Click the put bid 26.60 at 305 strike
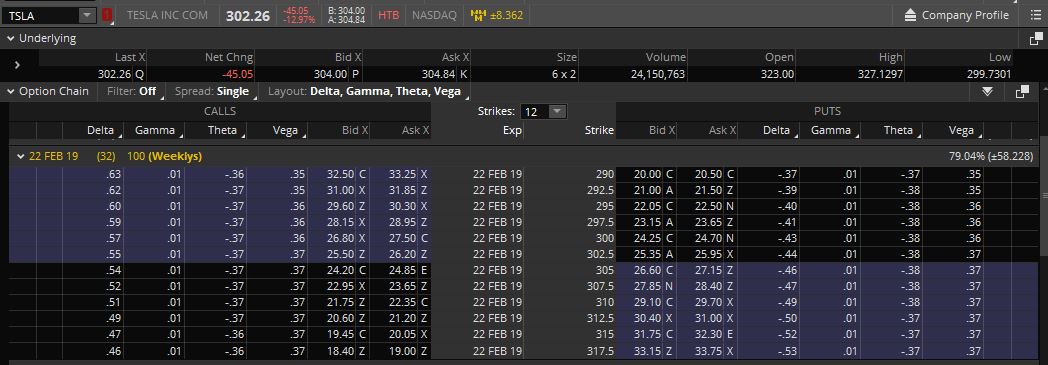 coord(648,270)
